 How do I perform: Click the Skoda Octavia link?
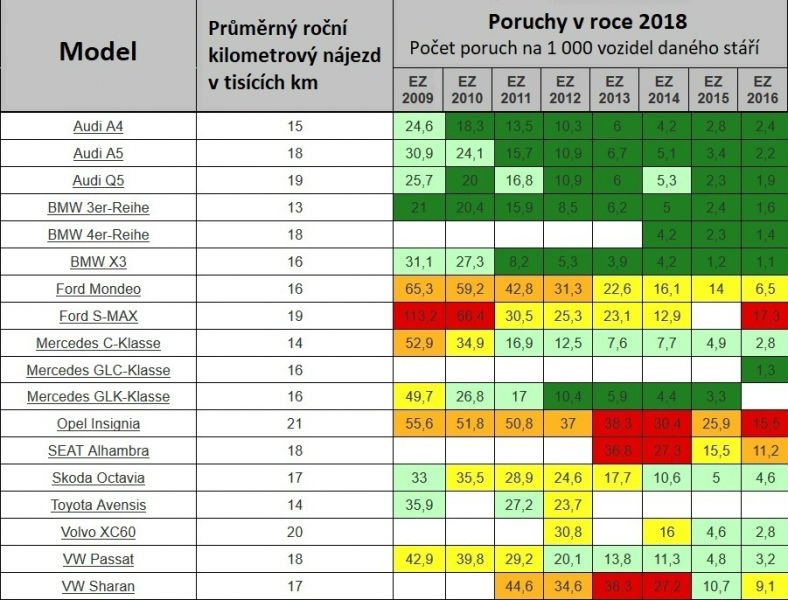pyautogui.click(x=98, y=478)
